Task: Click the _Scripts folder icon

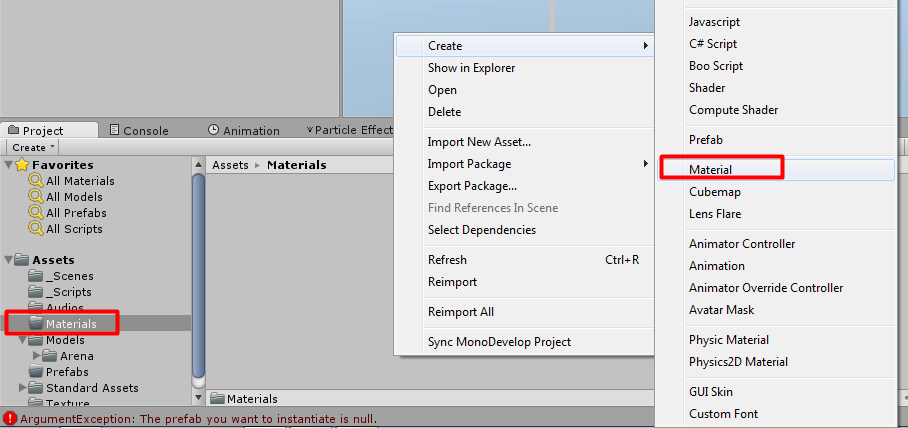Action: tap(36, 292)
